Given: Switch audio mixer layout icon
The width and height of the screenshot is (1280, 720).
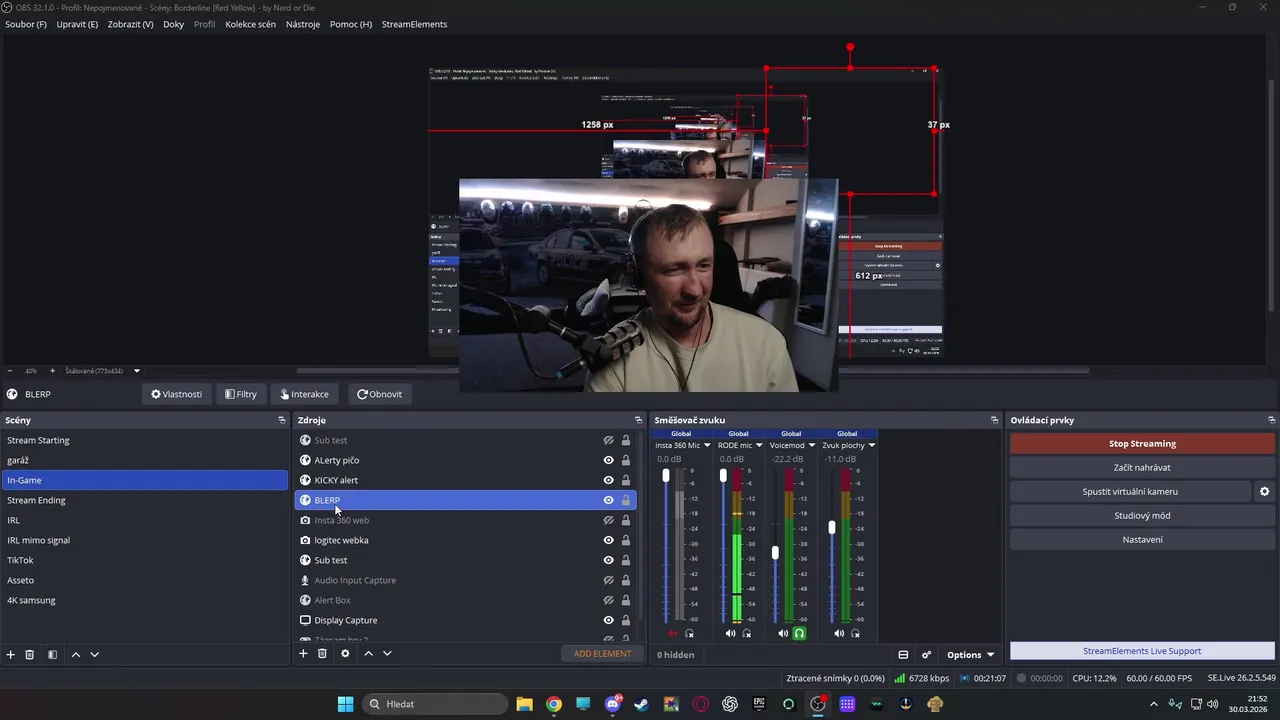Looking at the screenshot, I should (903, 655).
